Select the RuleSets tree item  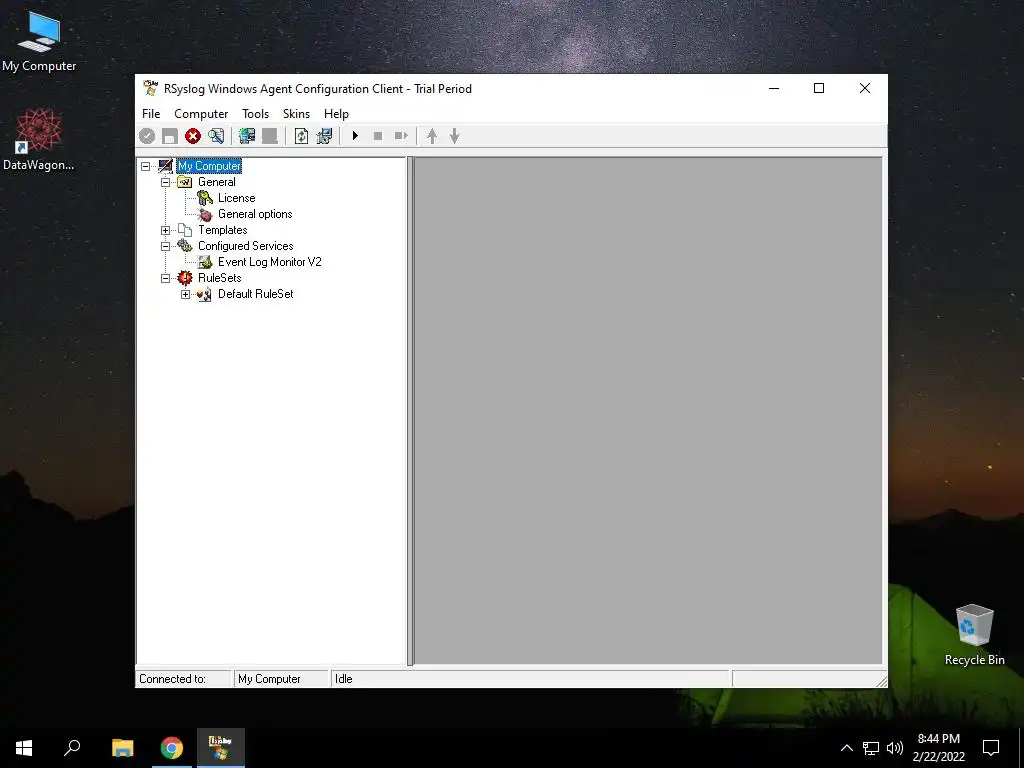pos(219,278)
